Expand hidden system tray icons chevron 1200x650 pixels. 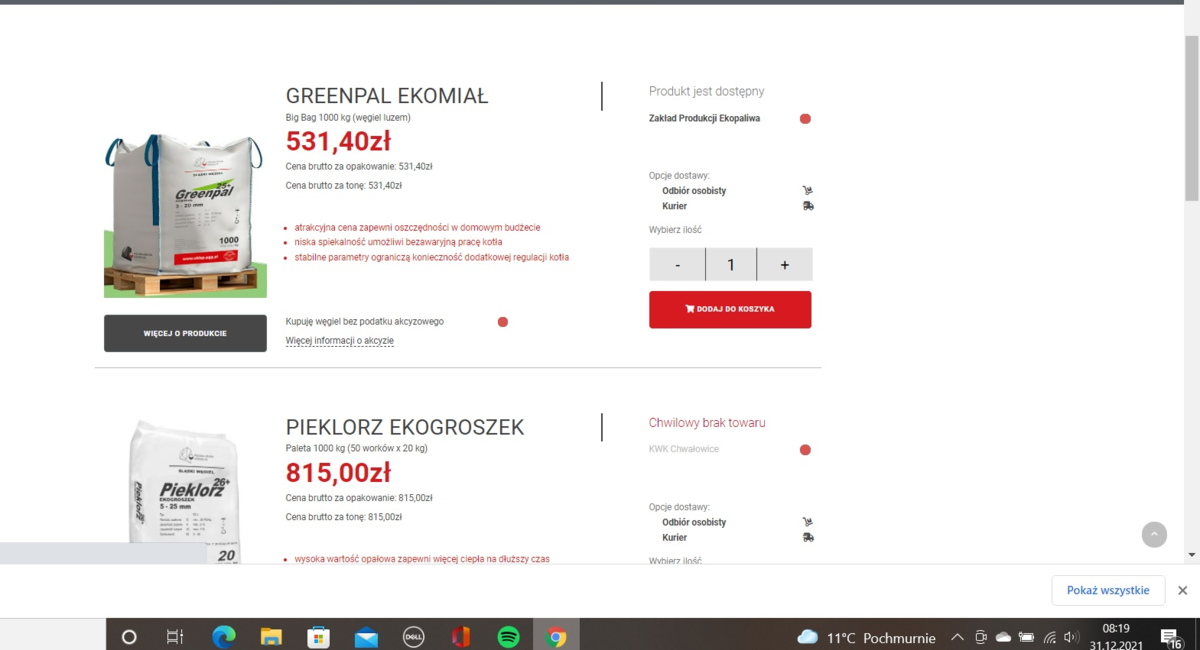click(x=957, y=637)
